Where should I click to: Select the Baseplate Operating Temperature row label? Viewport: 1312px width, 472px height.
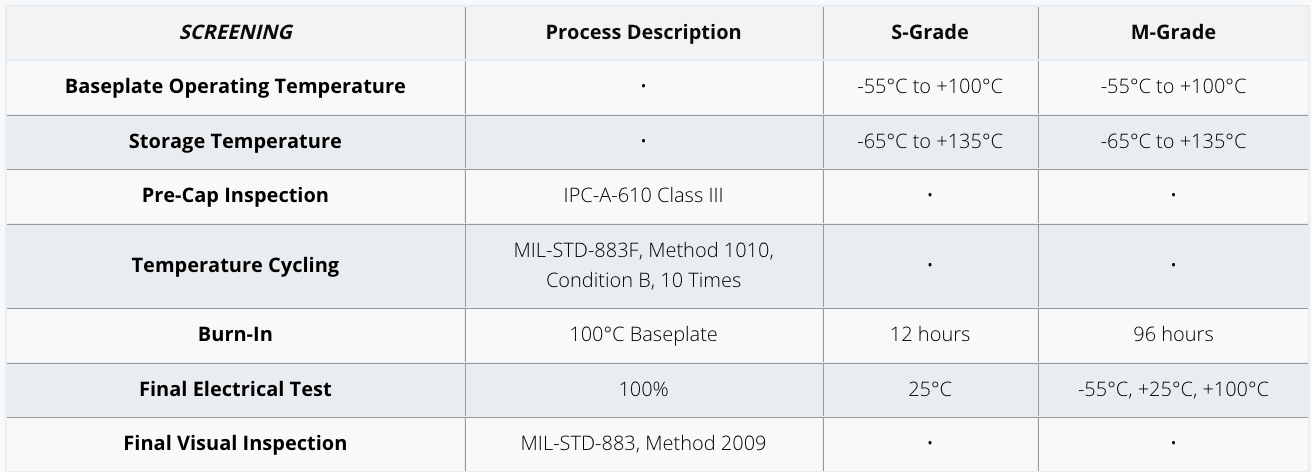[x=235, y=86]
